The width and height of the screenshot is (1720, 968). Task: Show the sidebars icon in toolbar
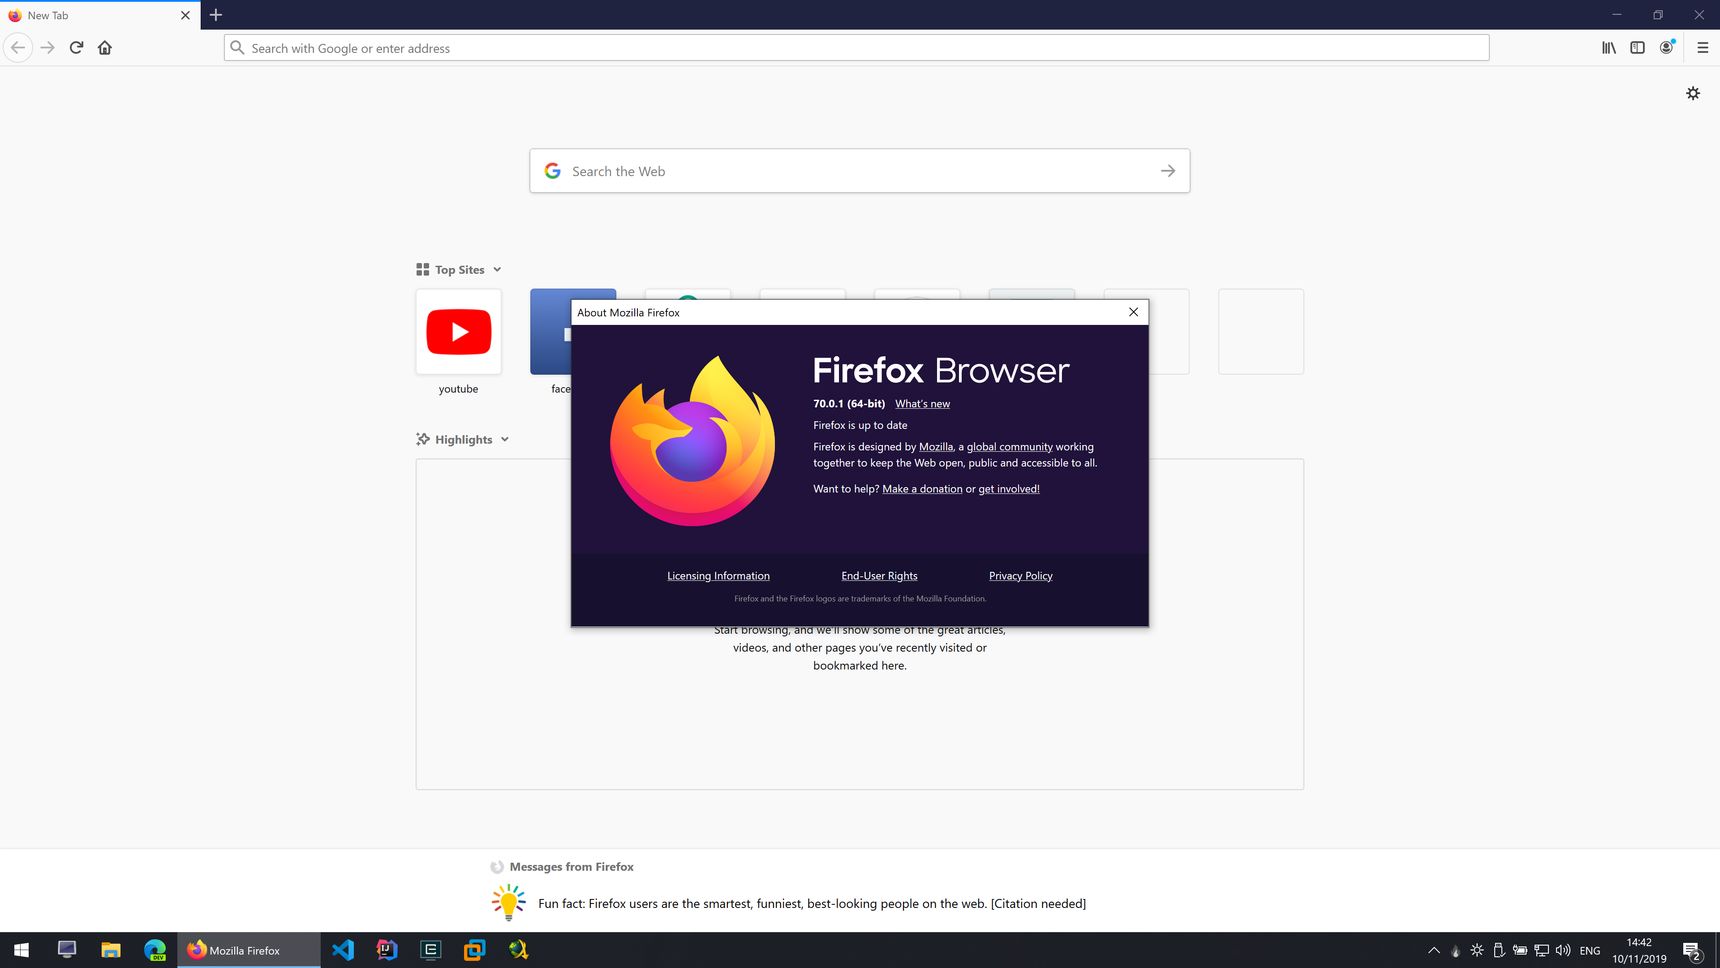1637,48
